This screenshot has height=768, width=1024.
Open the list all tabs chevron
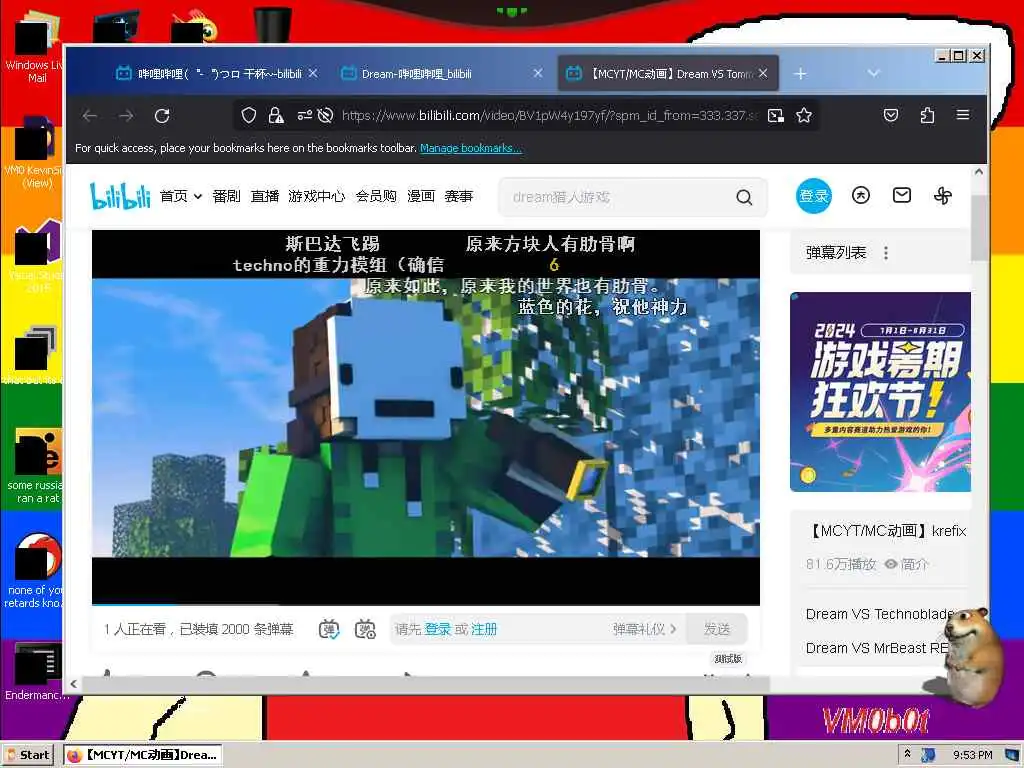(873, 74)
